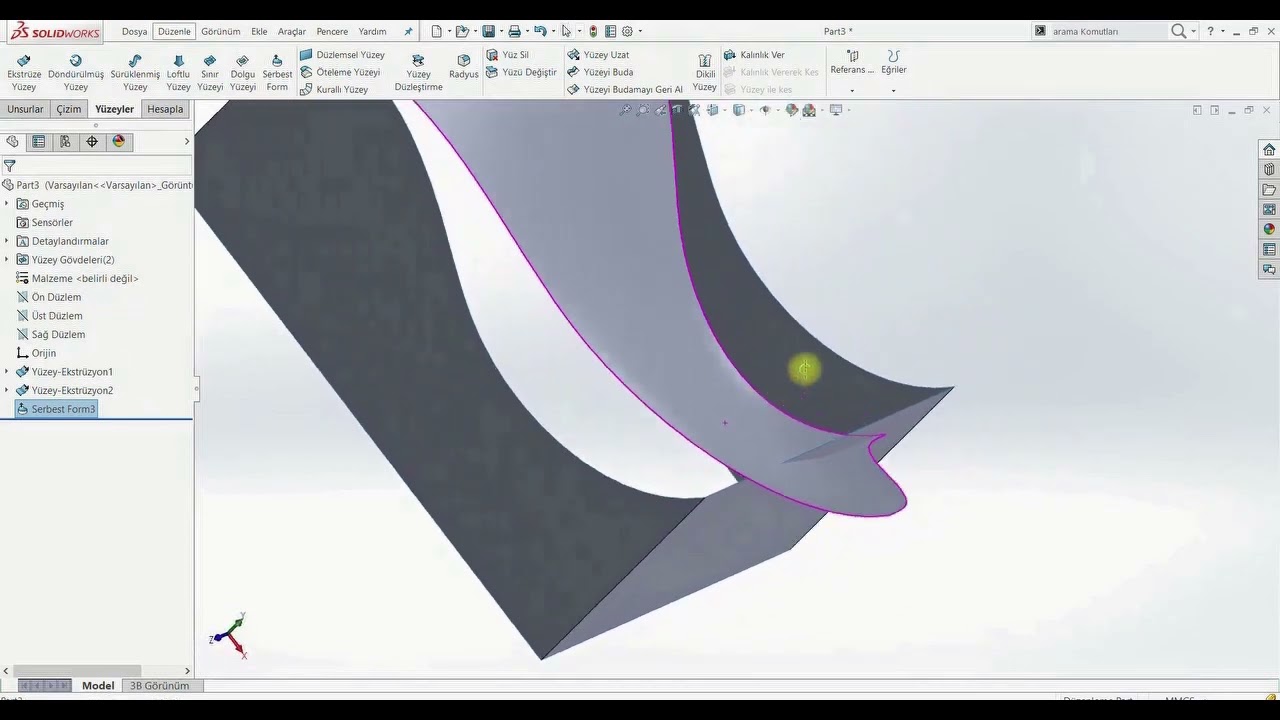Click the Print icon
The image size is (1280, 720).
514,31
